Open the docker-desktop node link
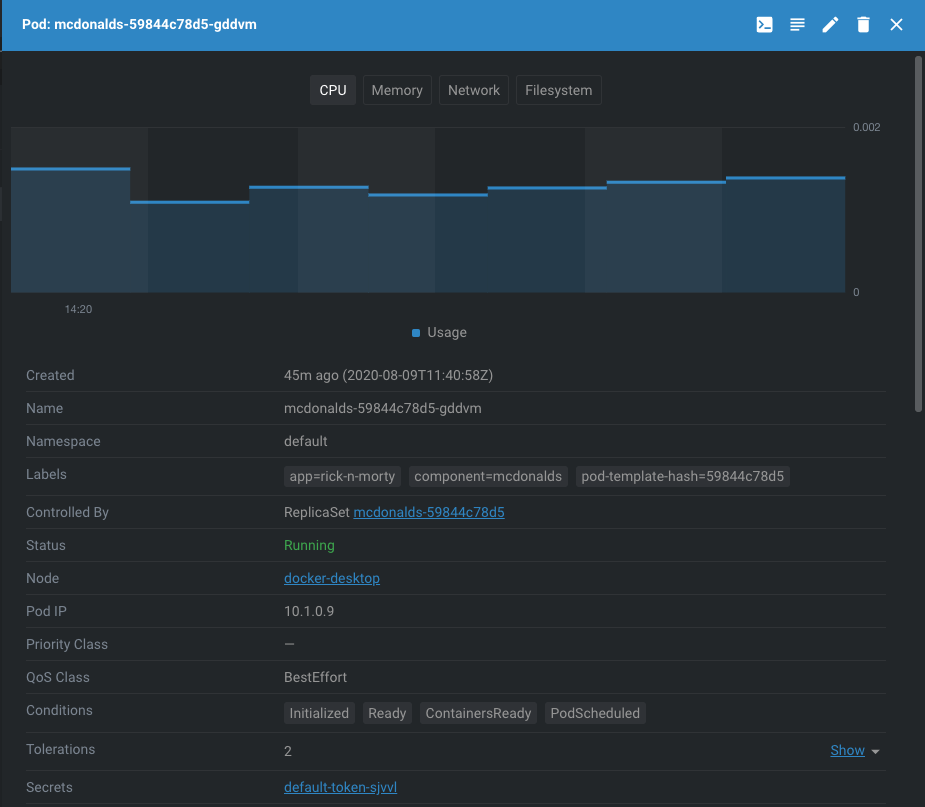 click(x=332, y=578)
